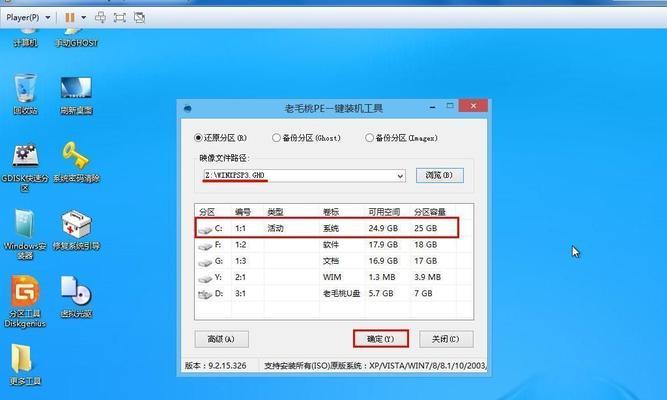The height and width of the screenshot is (400, 667).
Task: Click the 老毛桃 app icon in title bar
Action: pyautogui.click(x=187, y=109)
